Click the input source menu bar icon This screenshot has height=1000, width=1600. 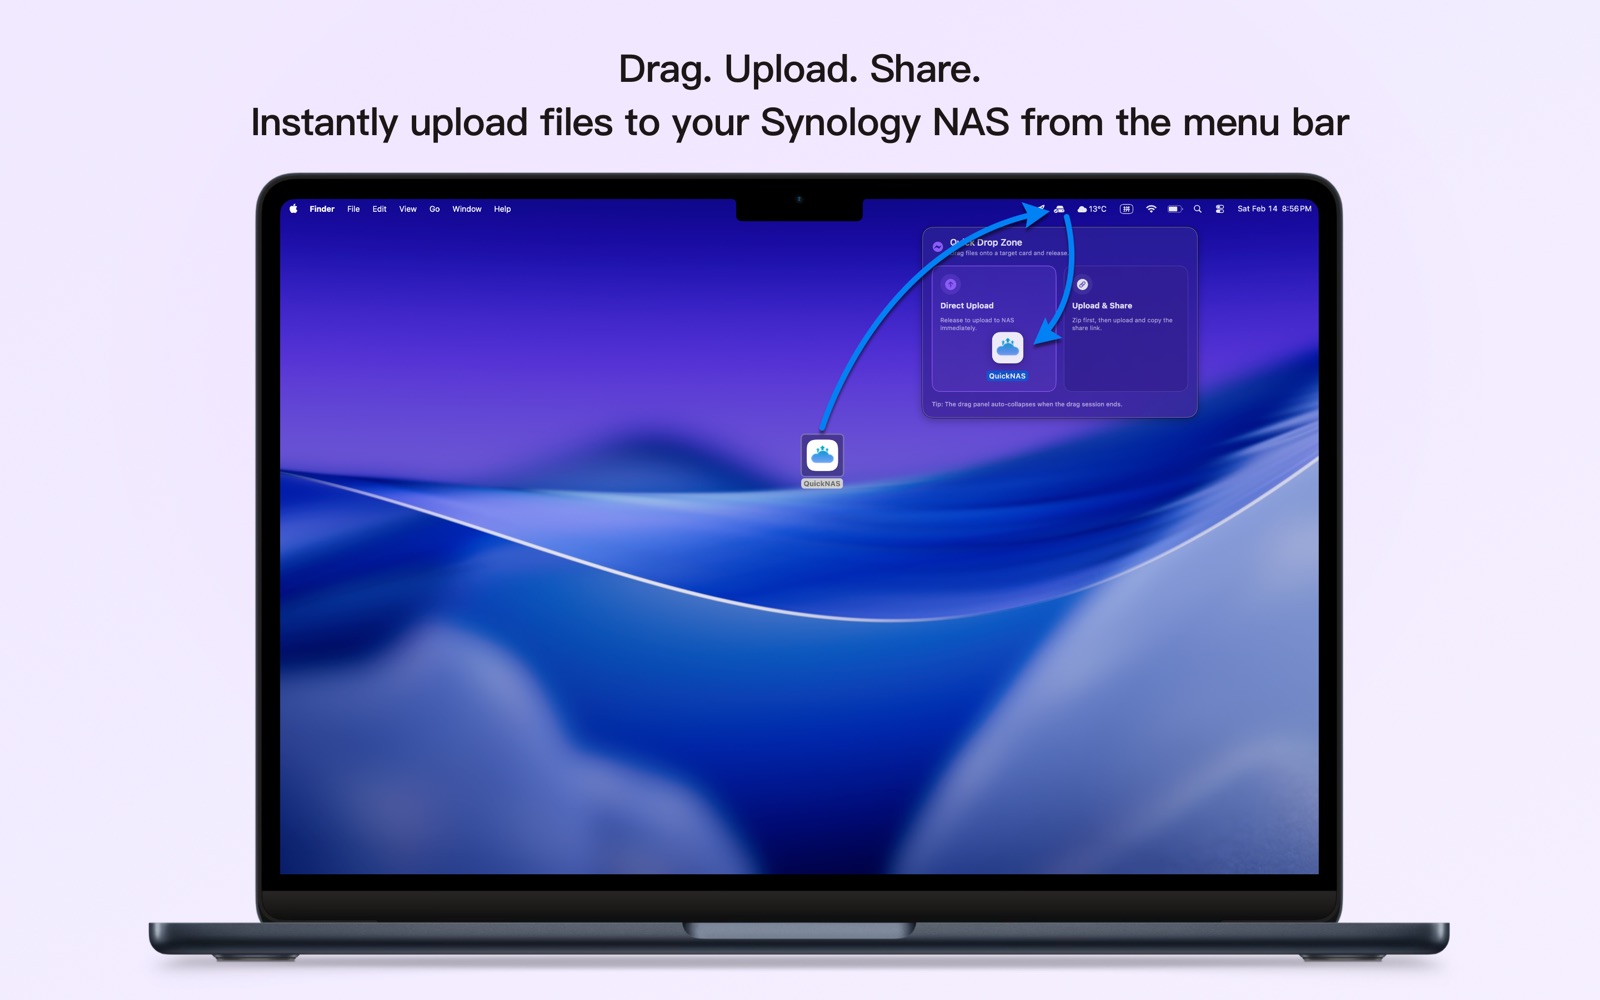click(1126, 209)
